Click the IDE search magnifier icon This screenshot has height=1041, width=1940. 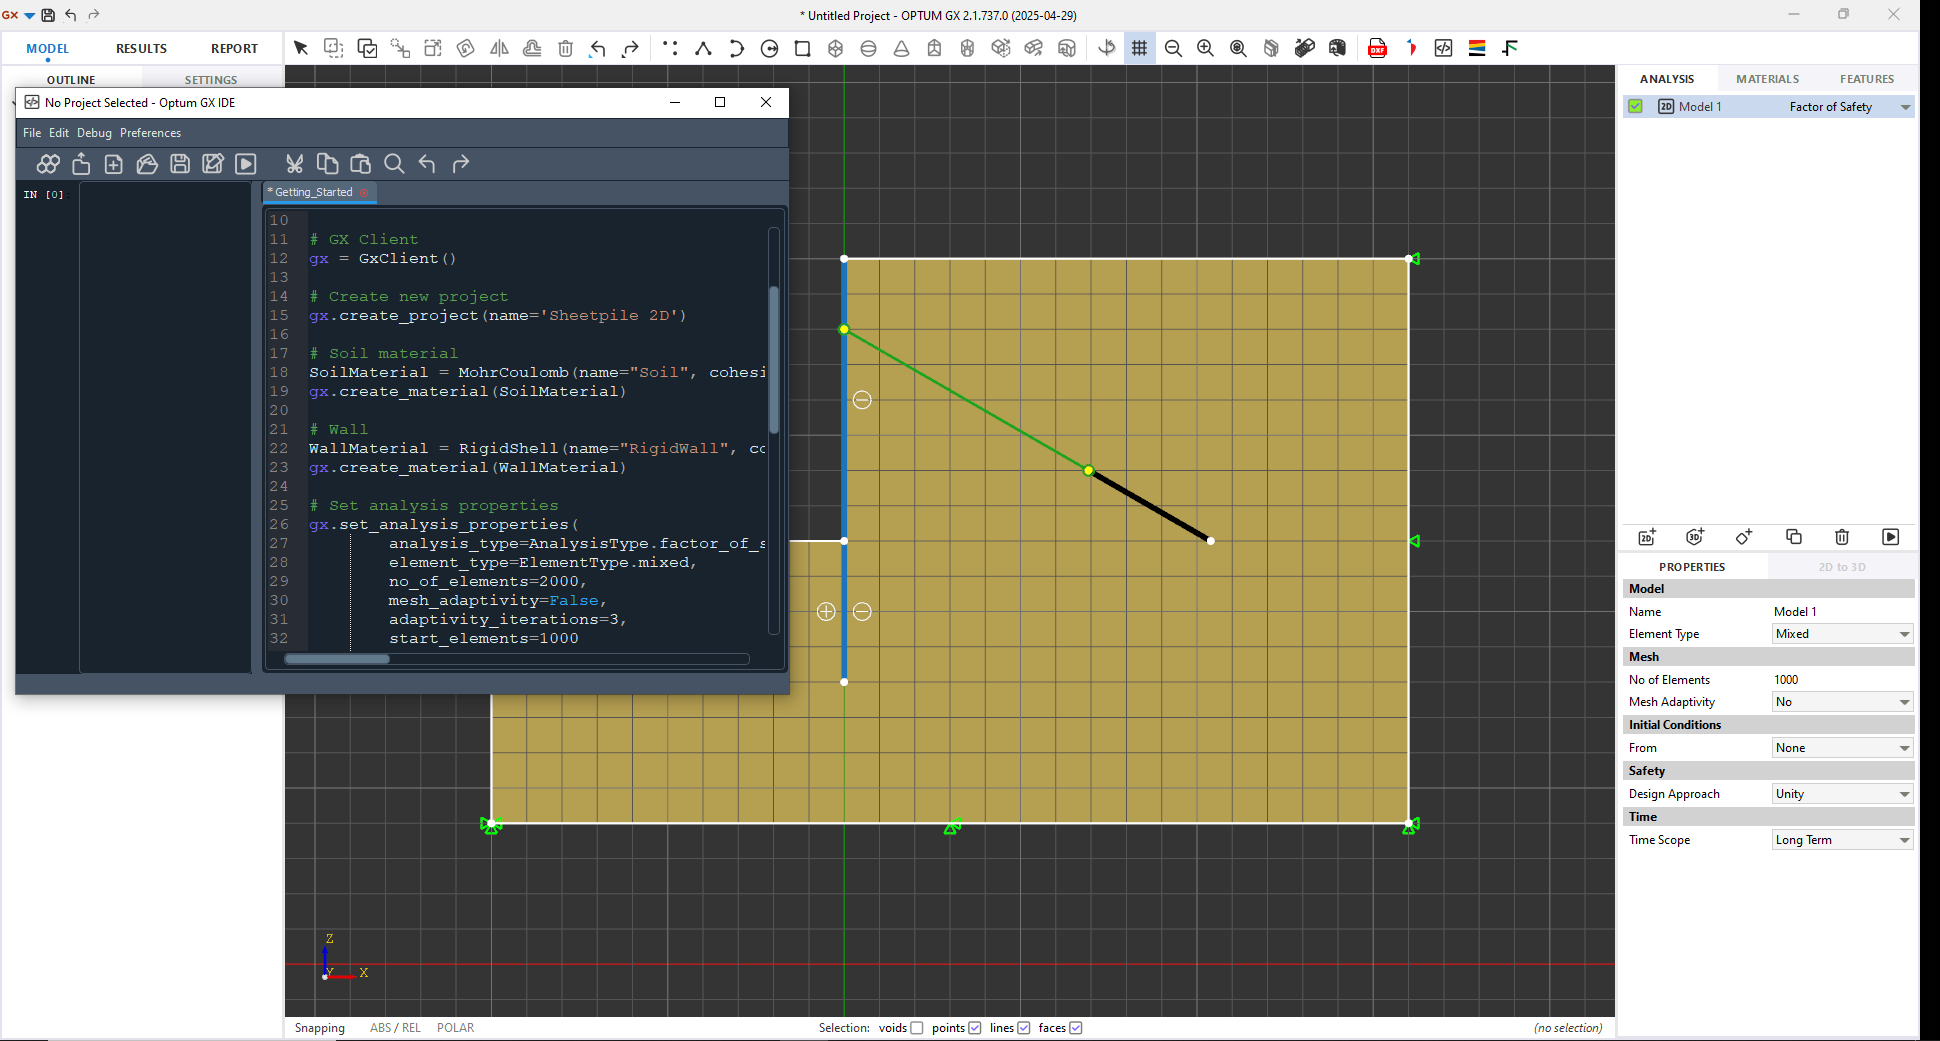394,164
